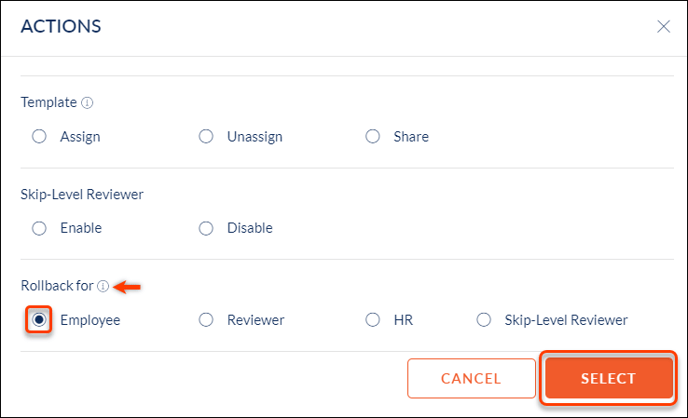Pick the Share template radio button
This screenshot has width=688, height=418.
tap(373, 136)
